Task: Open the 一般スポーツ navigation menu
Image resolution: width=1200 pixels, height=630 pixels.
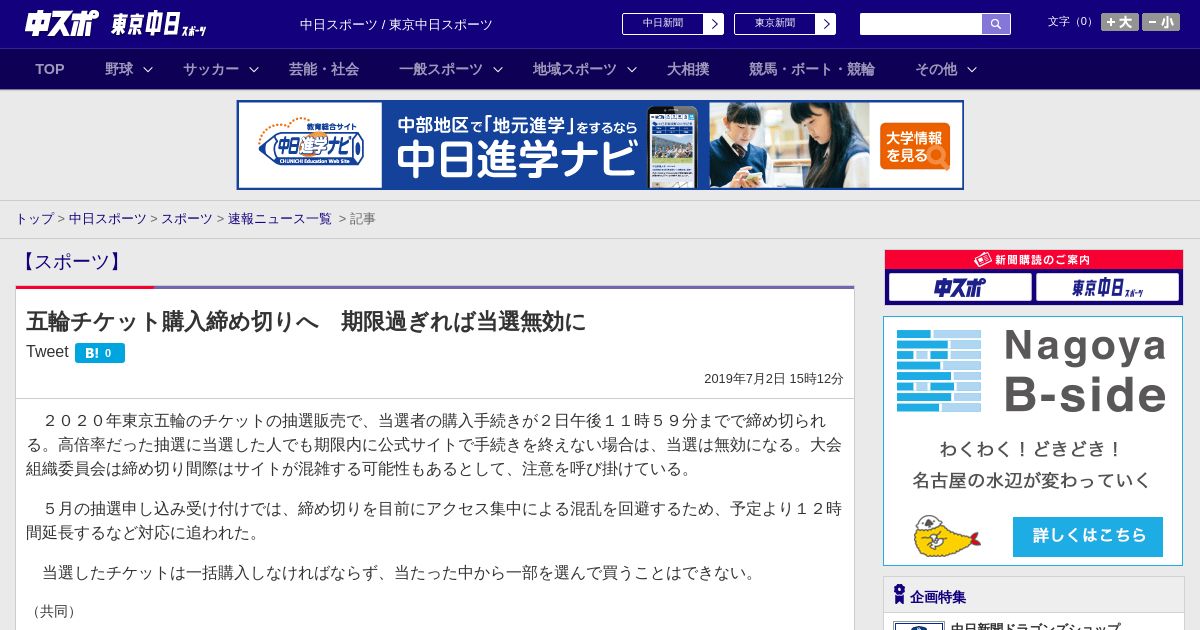Action: [x=441, y=69]
